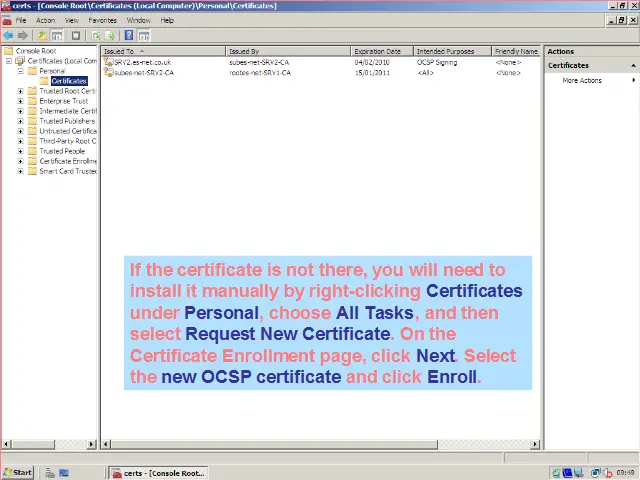The width and height of the screenshot is (640, 480).
Task: Click the Forward arrow toolbar icon
Action: (x=23, y=35)
